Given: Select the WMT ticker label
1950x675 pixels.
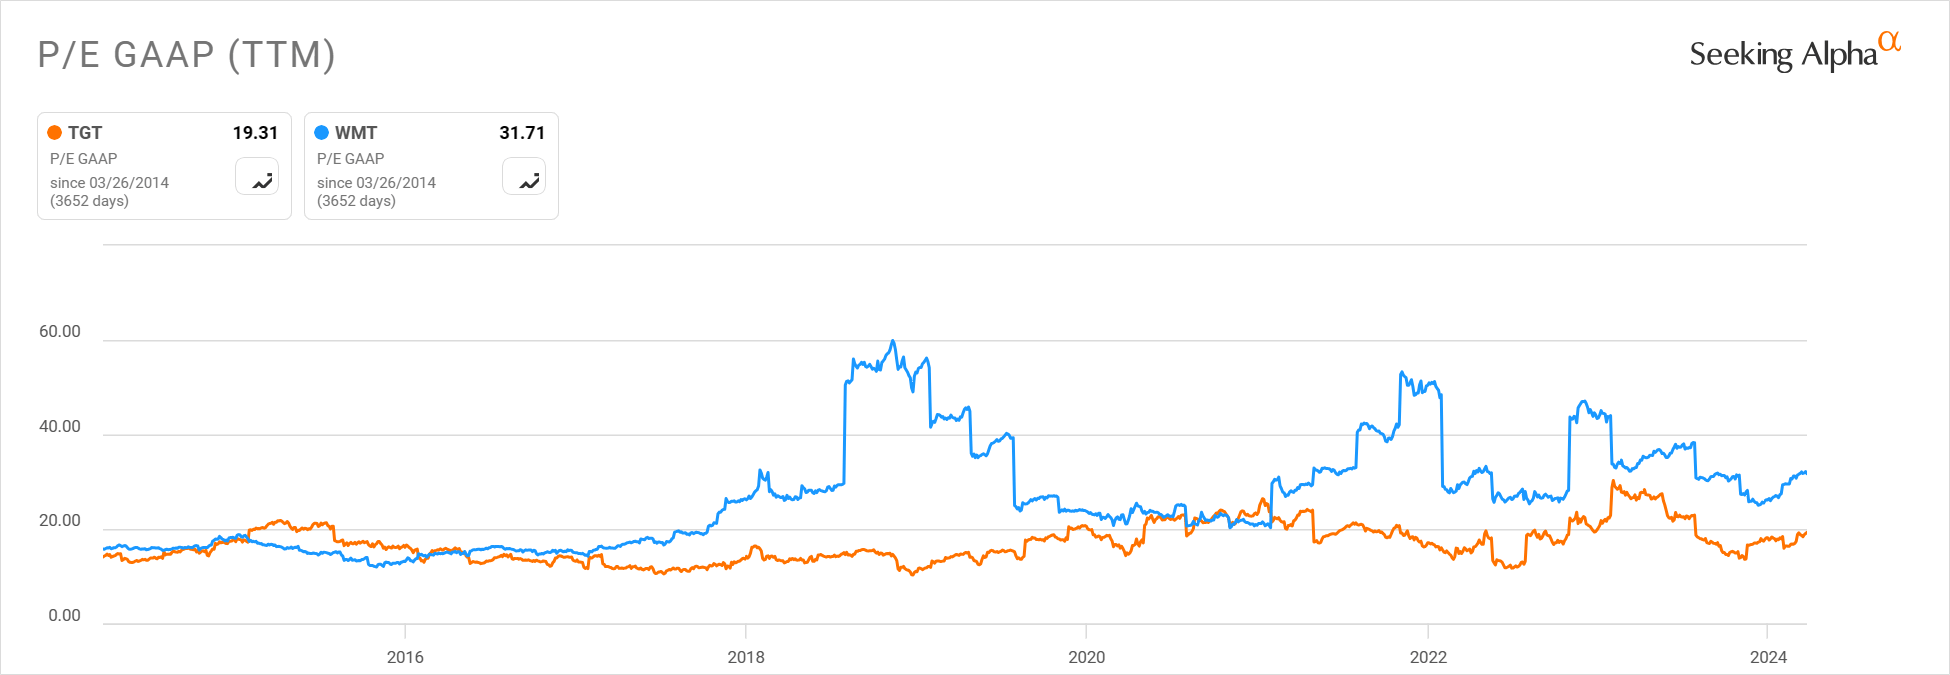Looking at the screenshot, I should click(356, 133).
